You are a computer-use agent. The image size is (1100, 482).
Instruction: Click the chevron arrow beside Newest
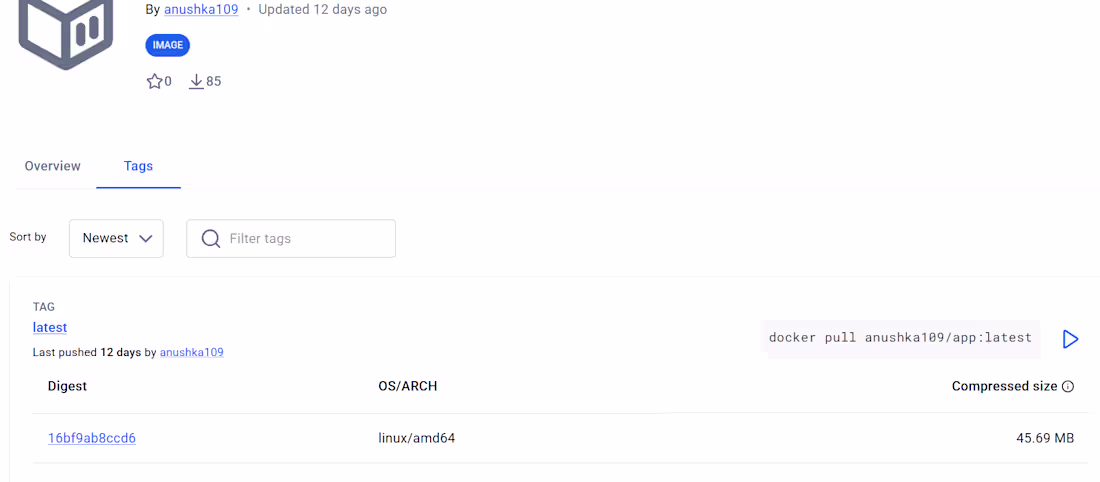(146, 239)
